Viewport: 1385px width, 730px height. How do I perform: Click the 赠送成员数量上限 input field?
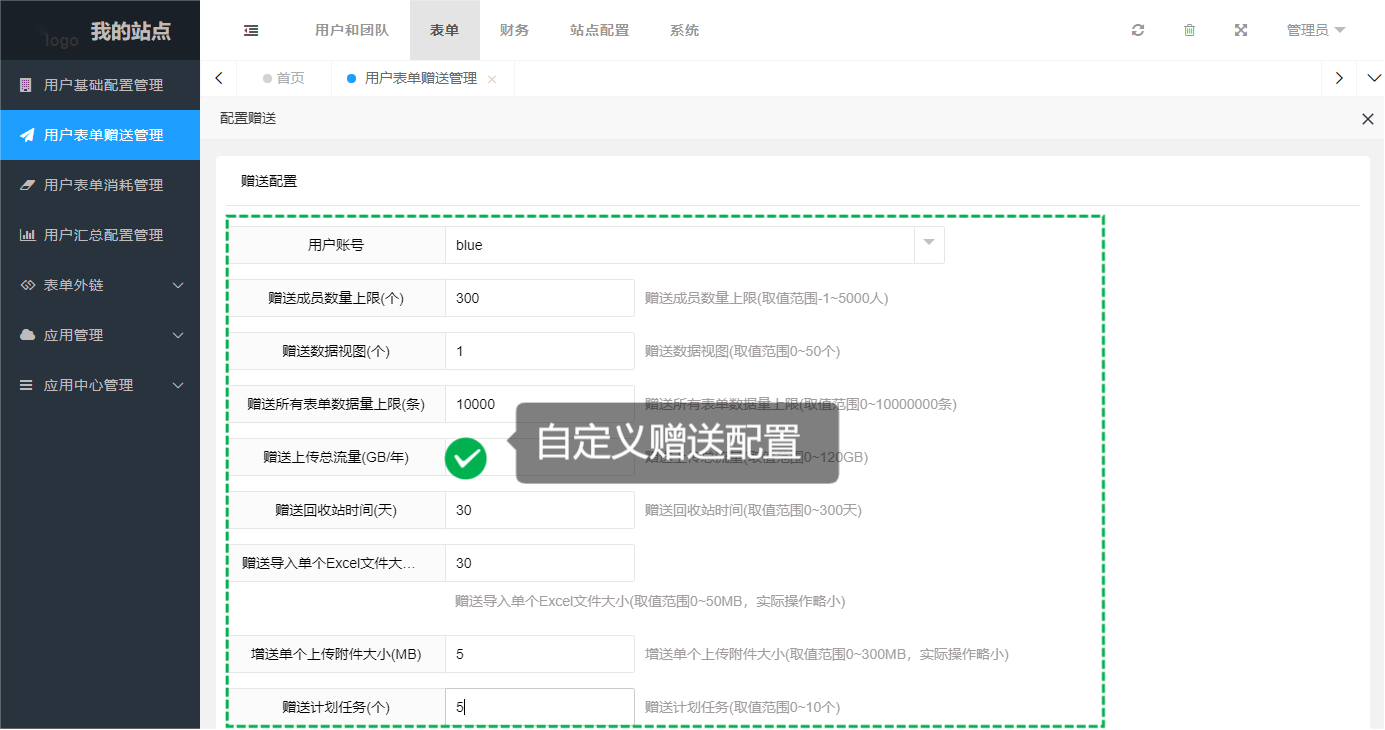[539, 298]
